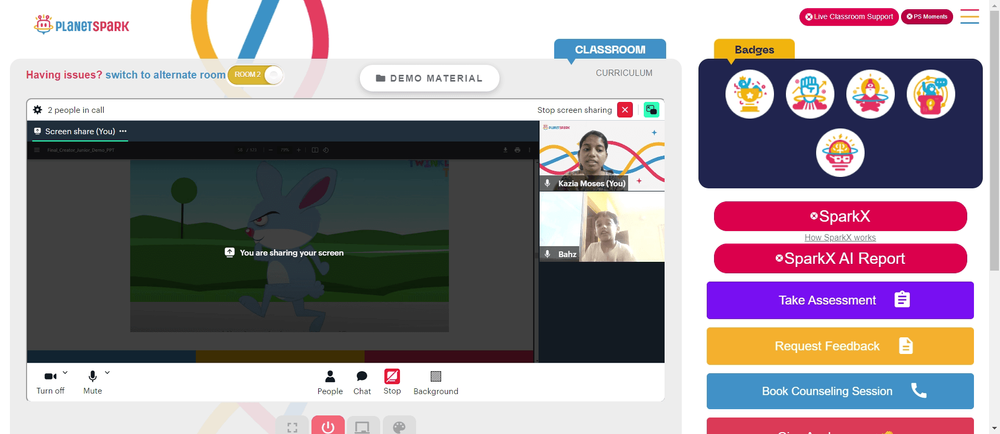1000x434 pixels.
Task: Open the color palette icon button
Action: point(399,426)
